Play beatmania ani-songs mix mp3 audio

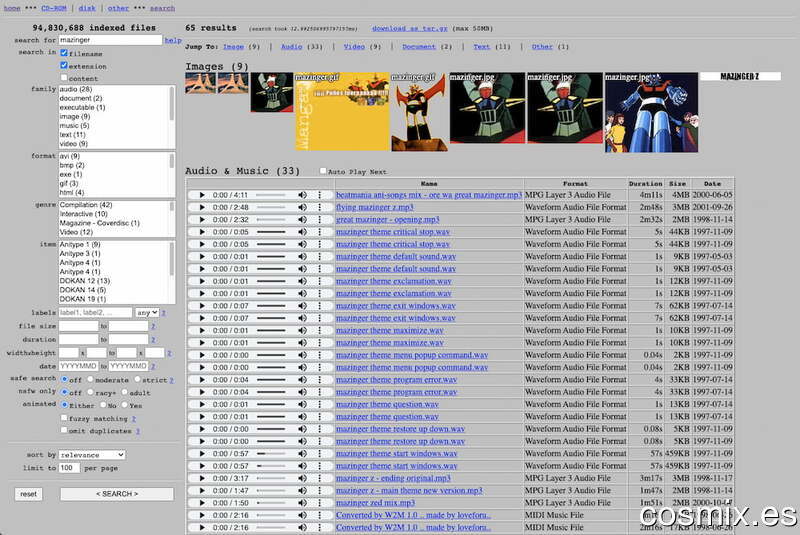click(x=202, y=195)
